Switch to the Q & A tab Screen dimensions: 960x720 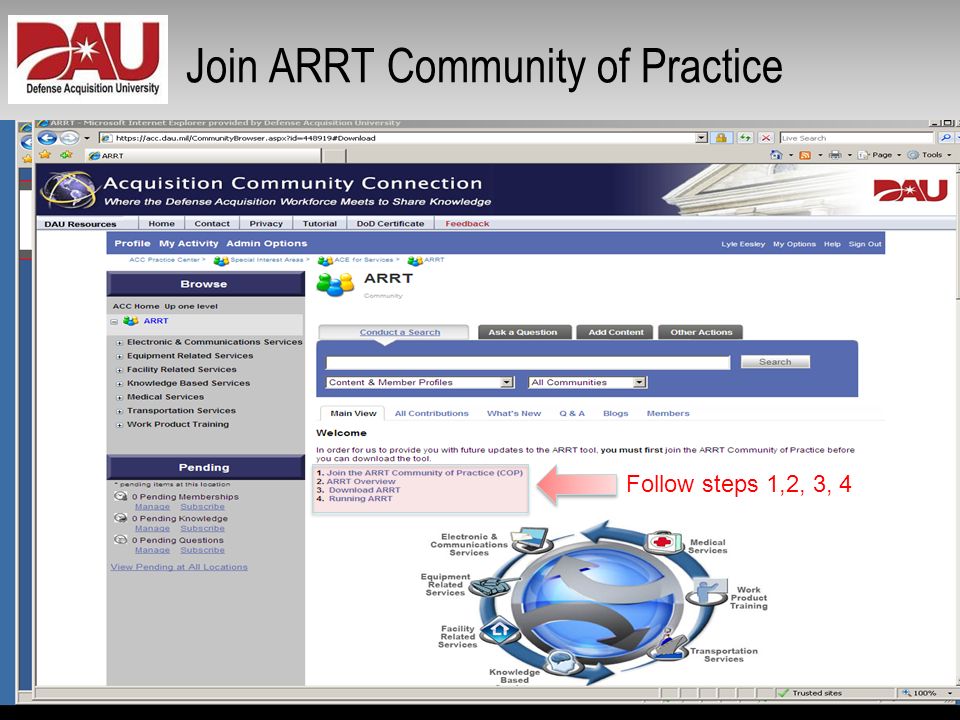pos(572,413)
